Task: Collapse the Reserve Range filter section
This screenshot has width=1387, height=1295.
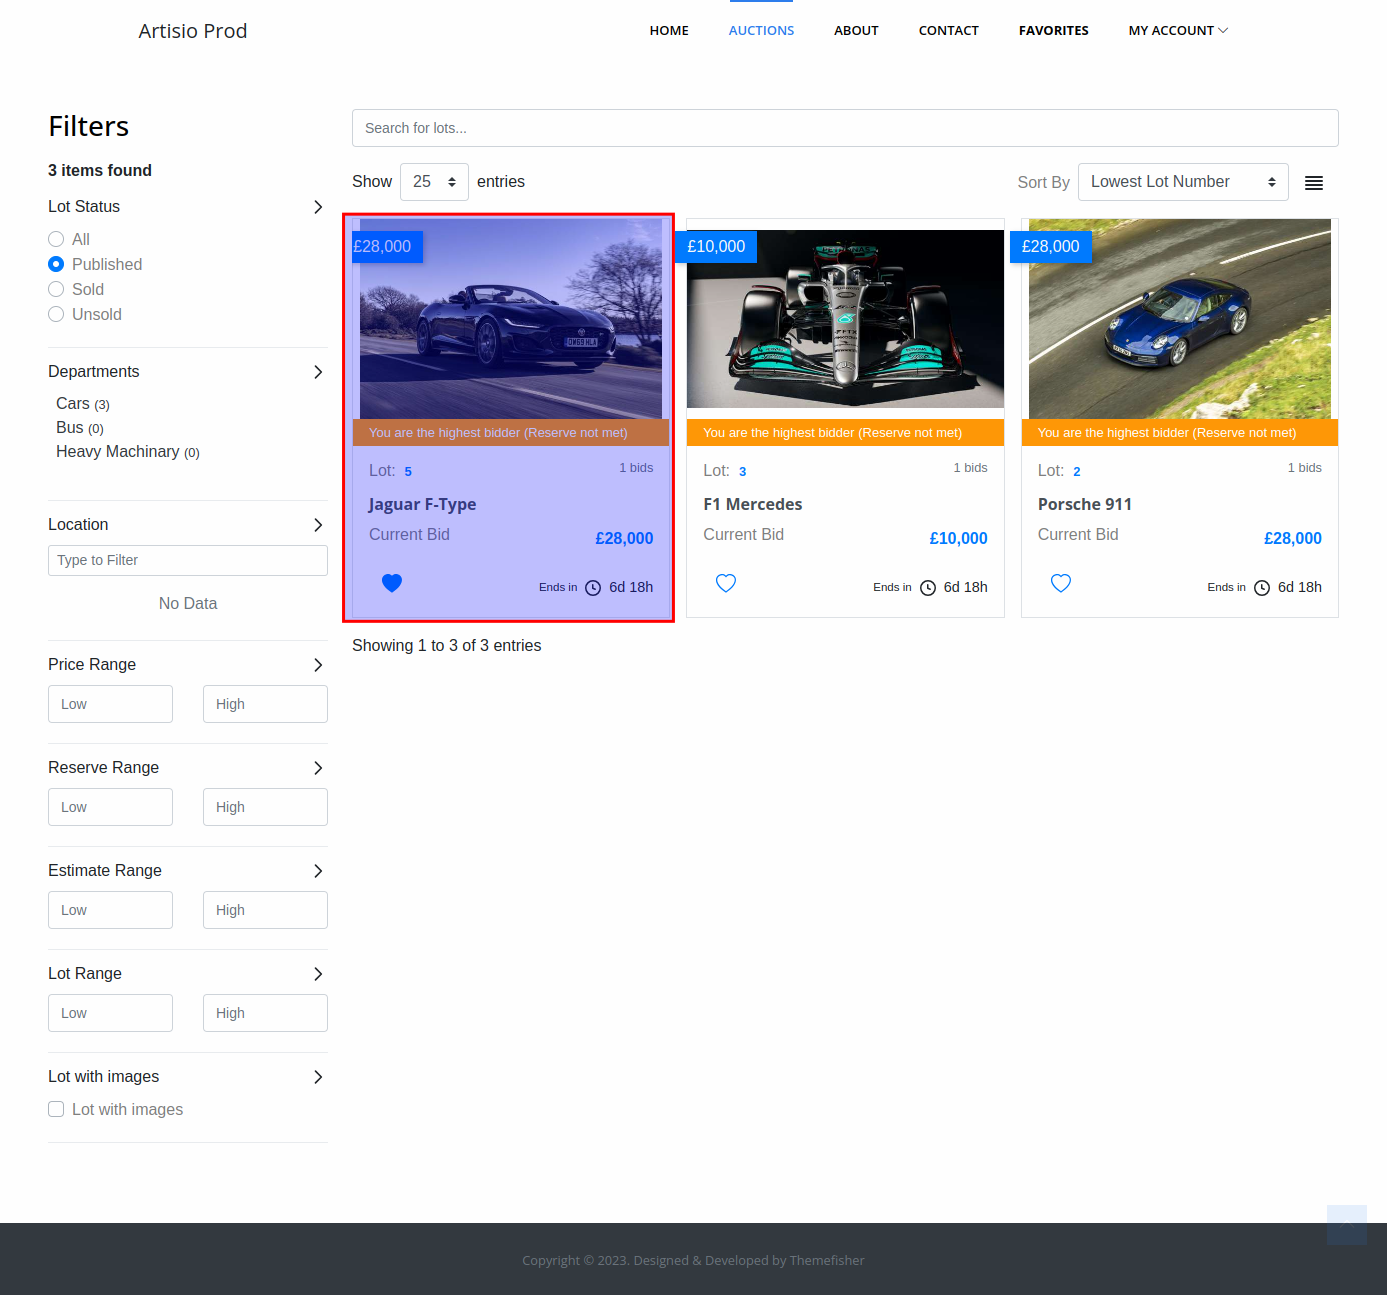Action: [318, 768]
